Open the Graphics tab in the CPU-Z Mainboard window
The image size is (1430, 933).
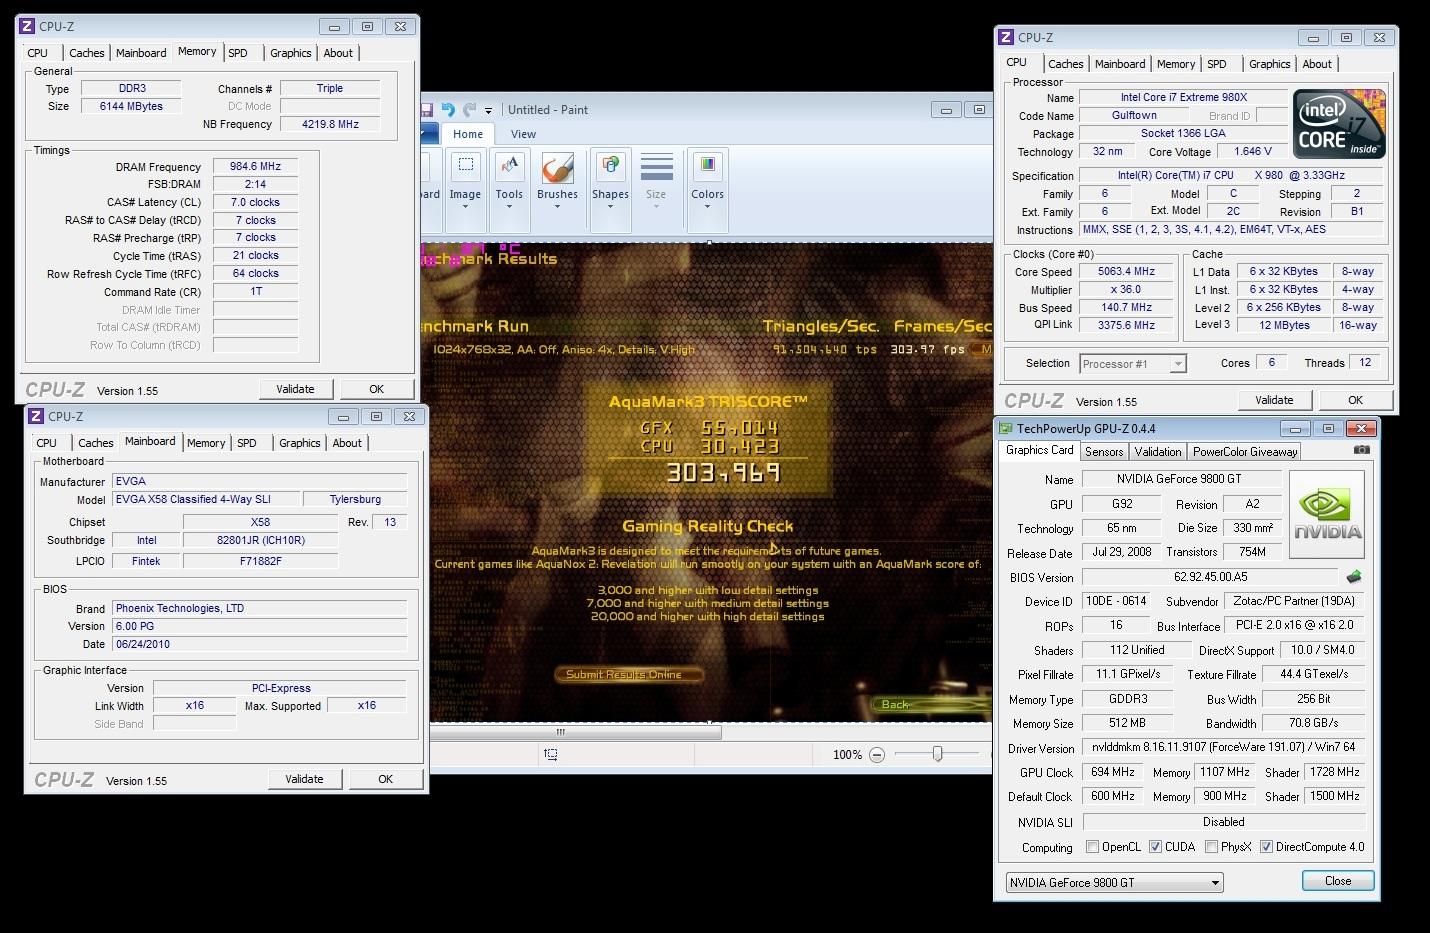coord(299,443)
